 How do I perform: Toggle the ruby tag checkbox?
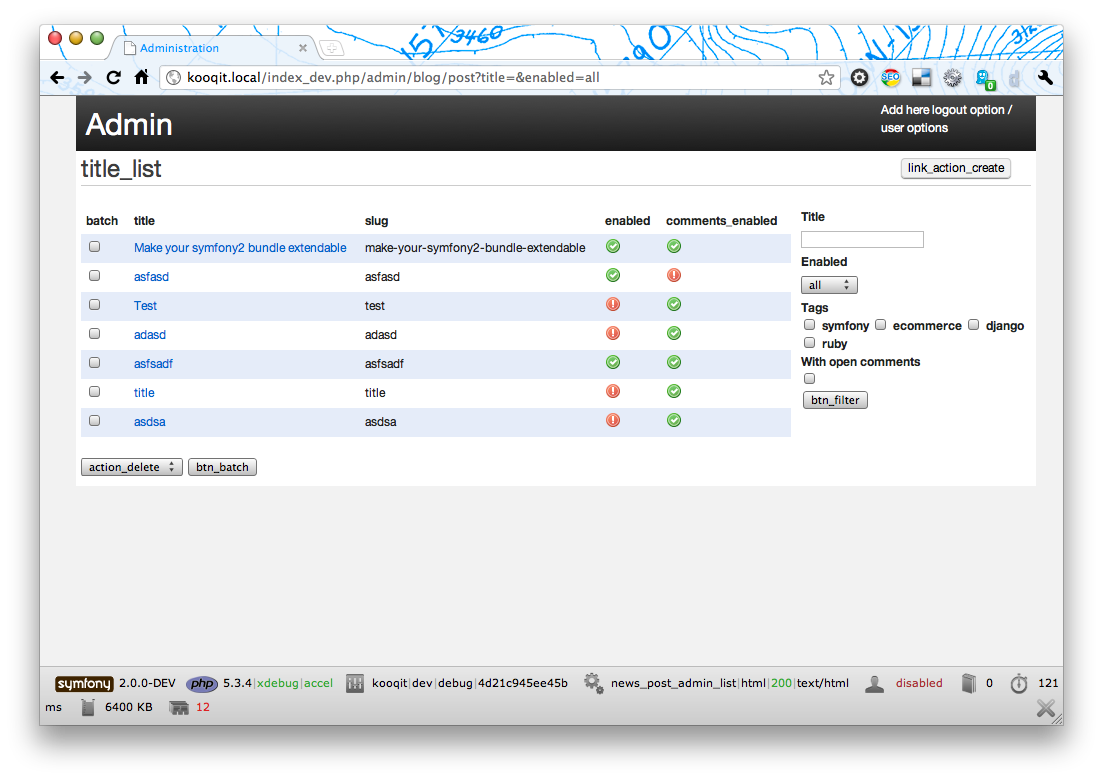coord(810,343)
